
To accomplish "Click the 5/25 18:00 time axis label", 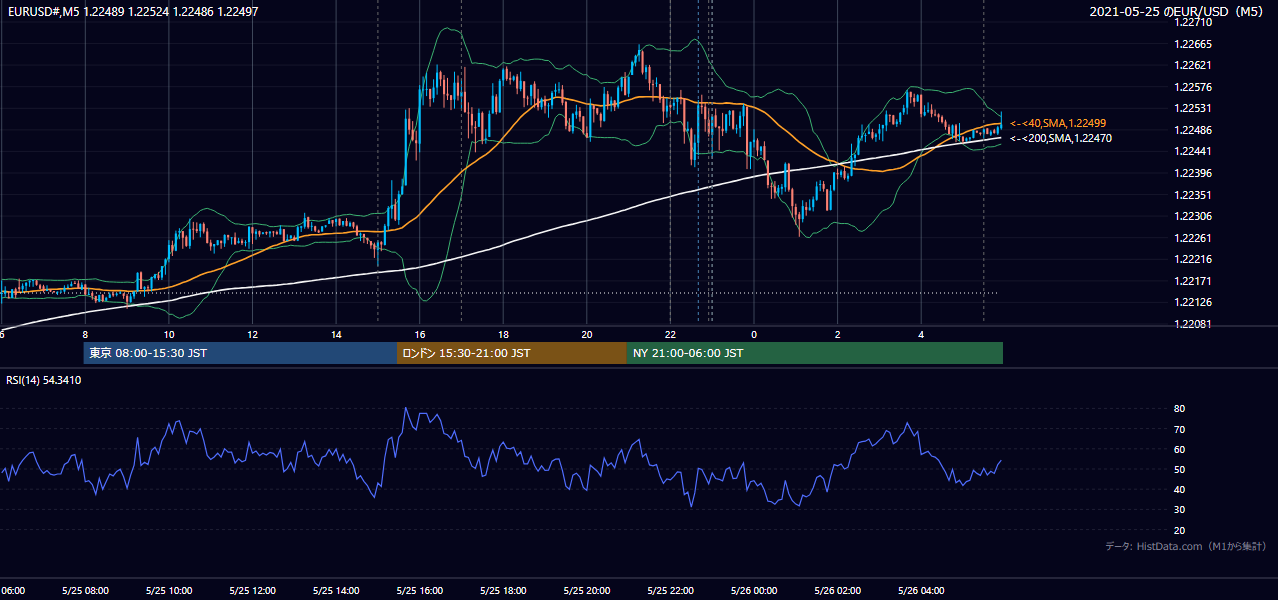I will [503, 591].
